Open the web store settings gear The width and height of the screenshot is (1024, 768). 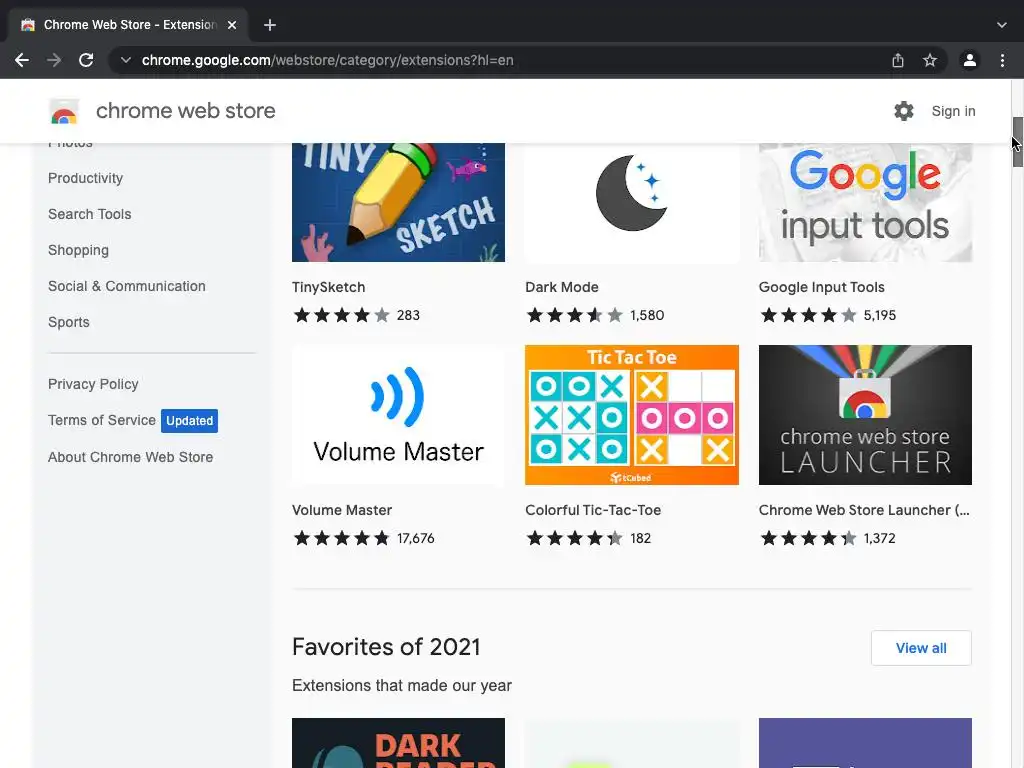pyautogui.click(x=904, y=111)
